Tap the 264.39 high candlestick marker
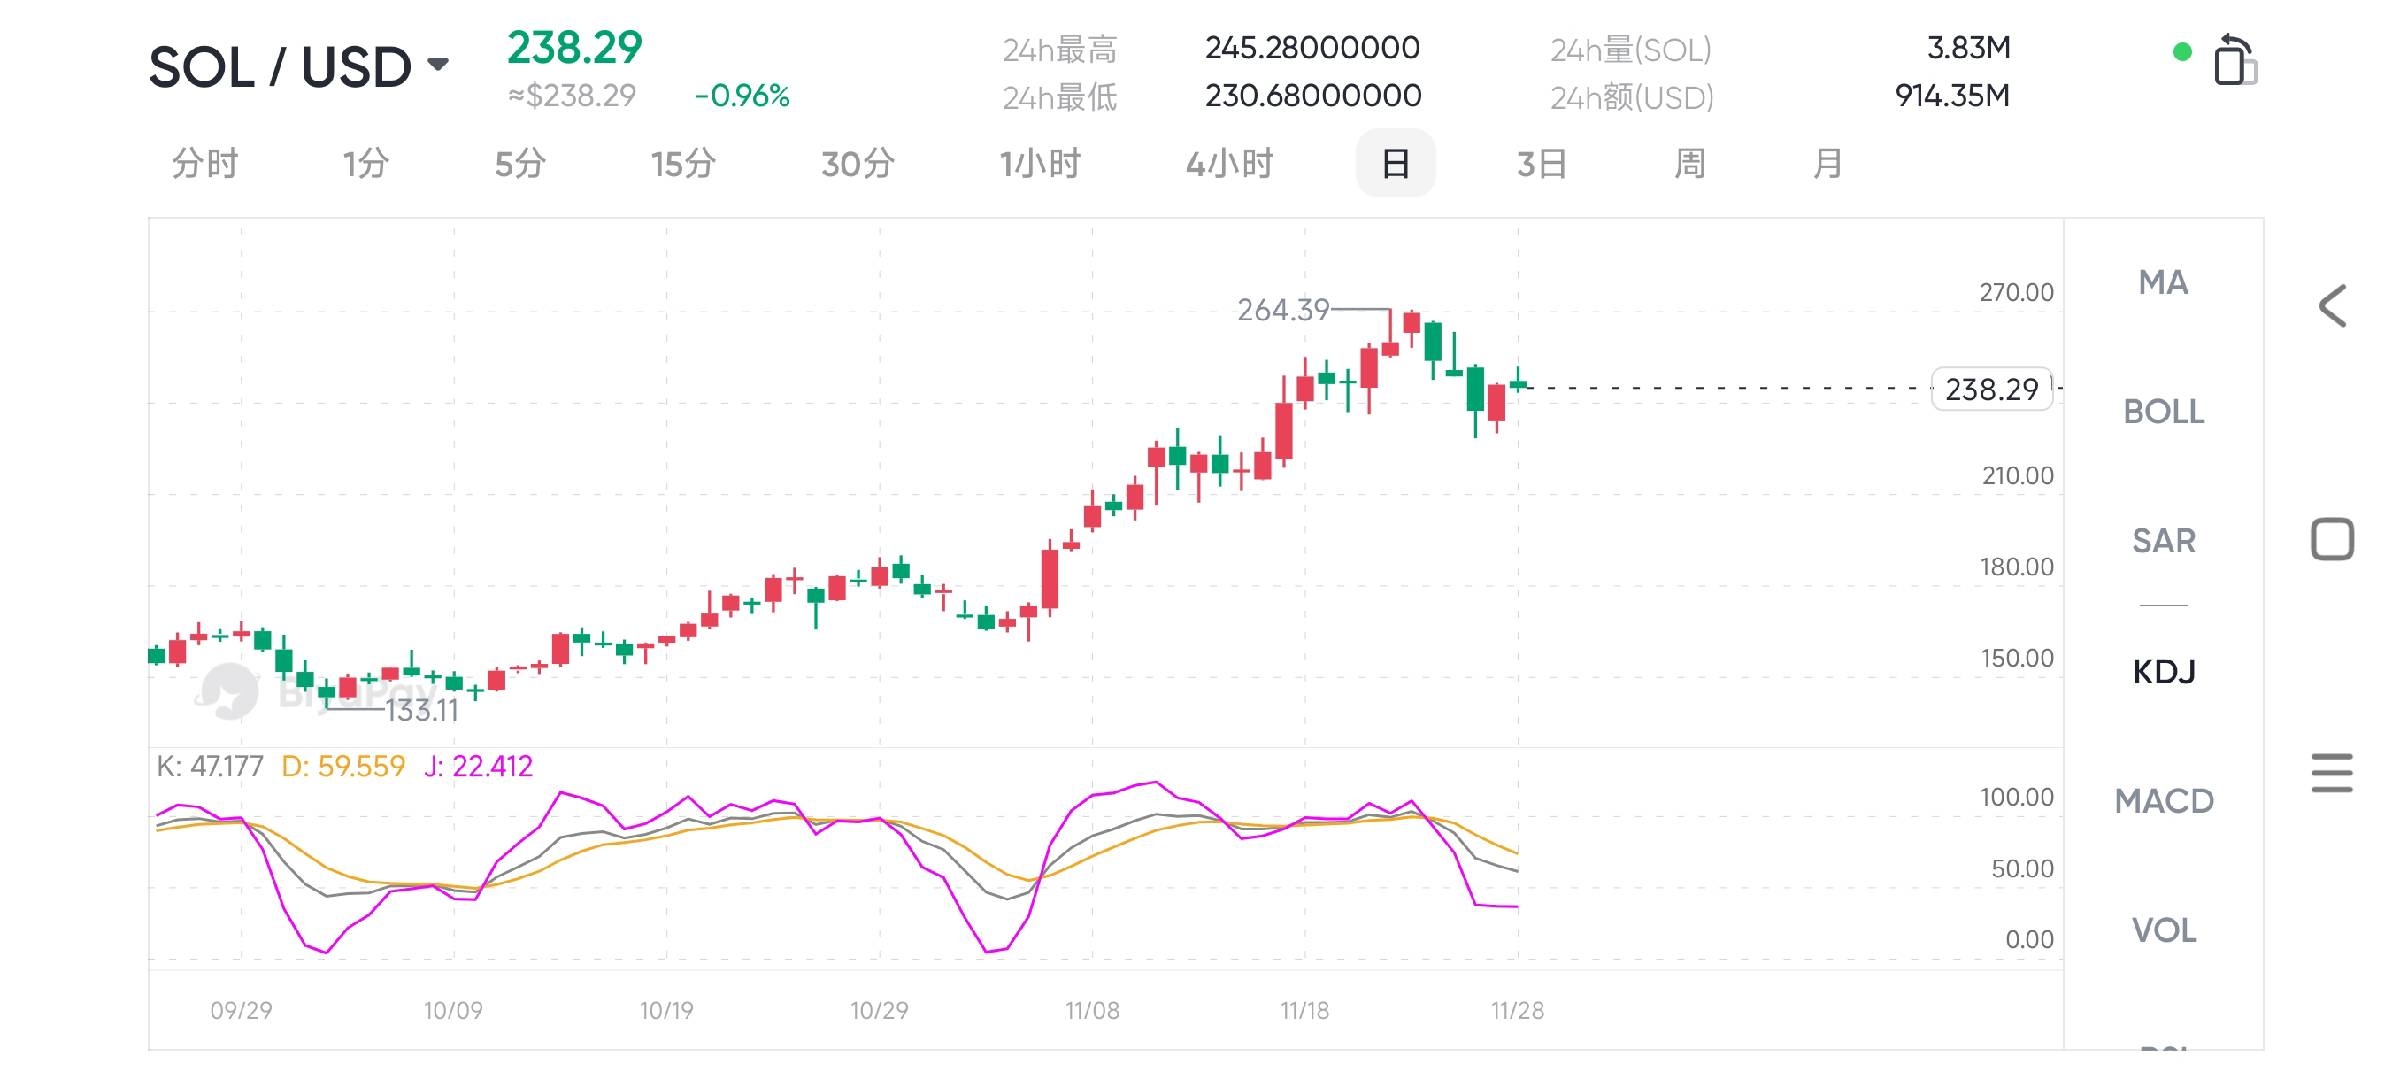The image size is (2400, 1080). [x=1283, y=310]
